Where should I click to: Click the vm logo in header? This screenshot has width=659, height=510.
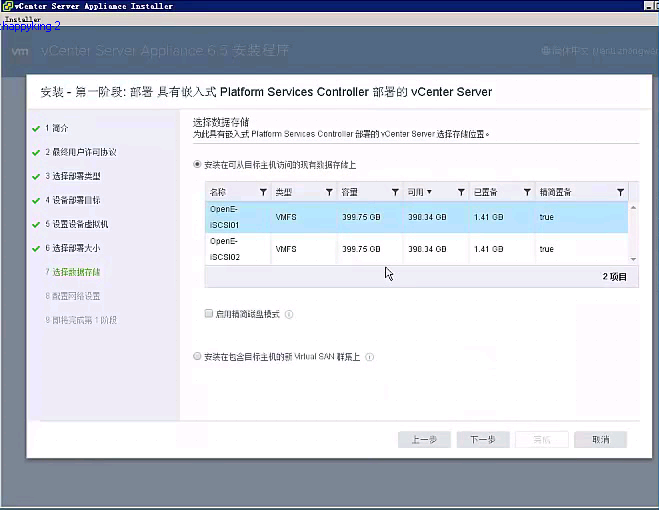pyautogui.click(x=20, y=51)
